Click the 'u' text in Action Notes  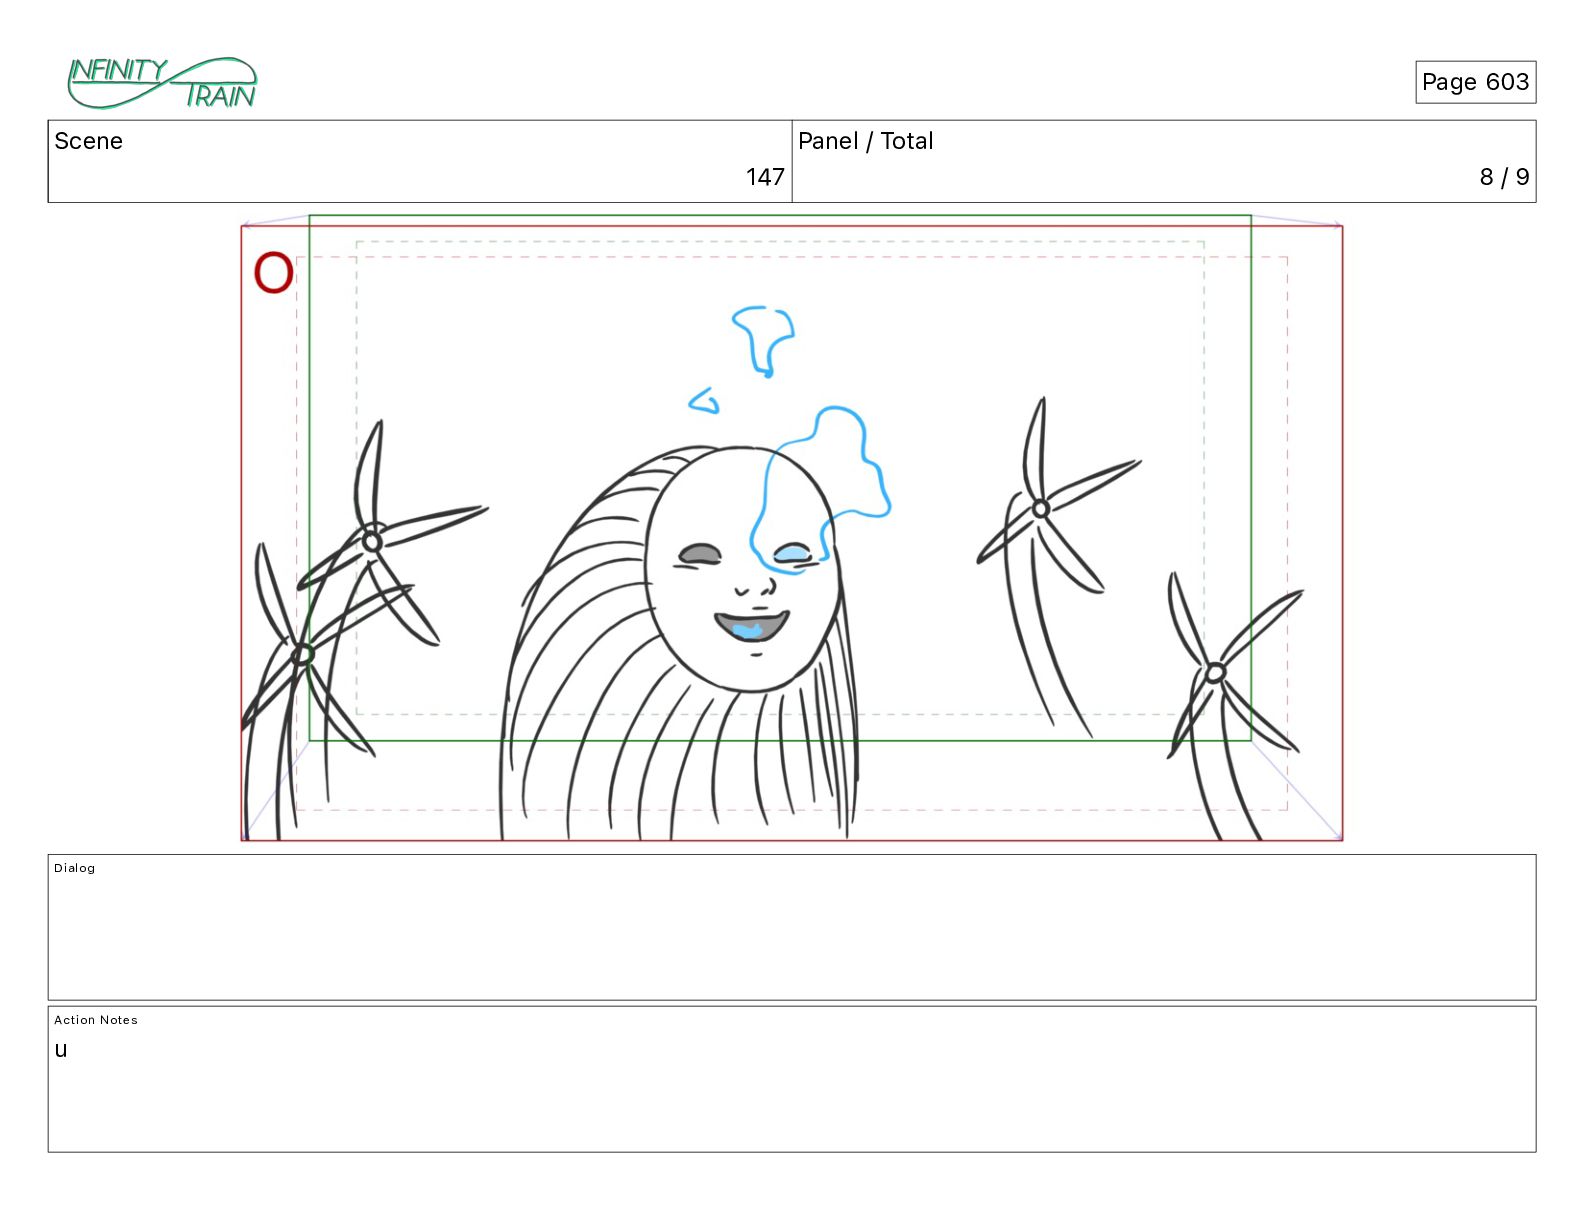point(61,1050)
